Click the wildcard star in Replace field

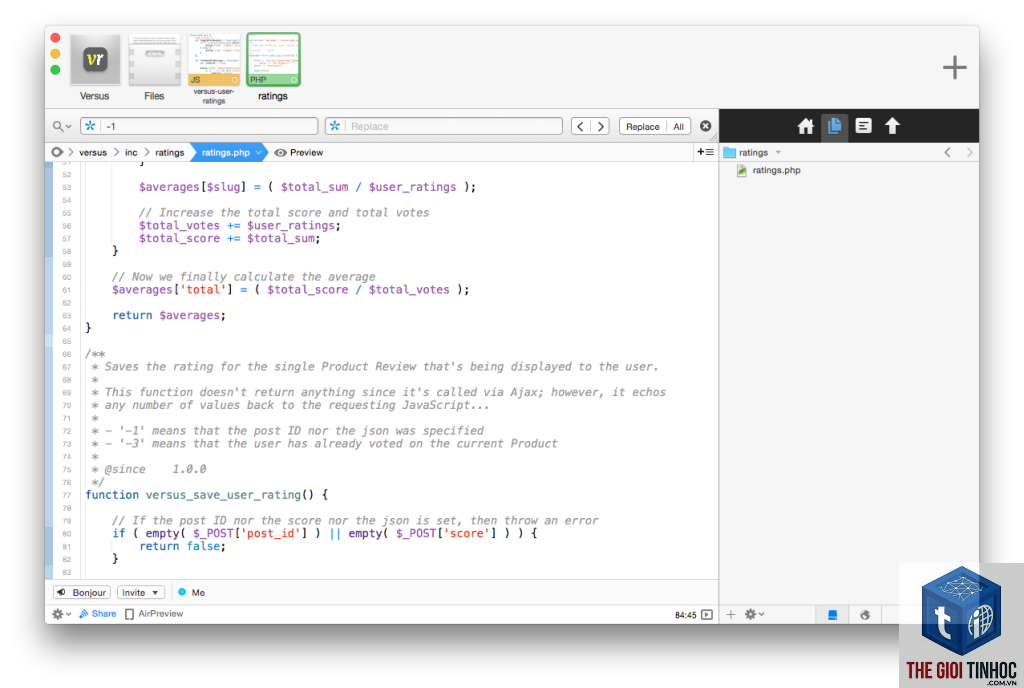click(x=334, y=126)
